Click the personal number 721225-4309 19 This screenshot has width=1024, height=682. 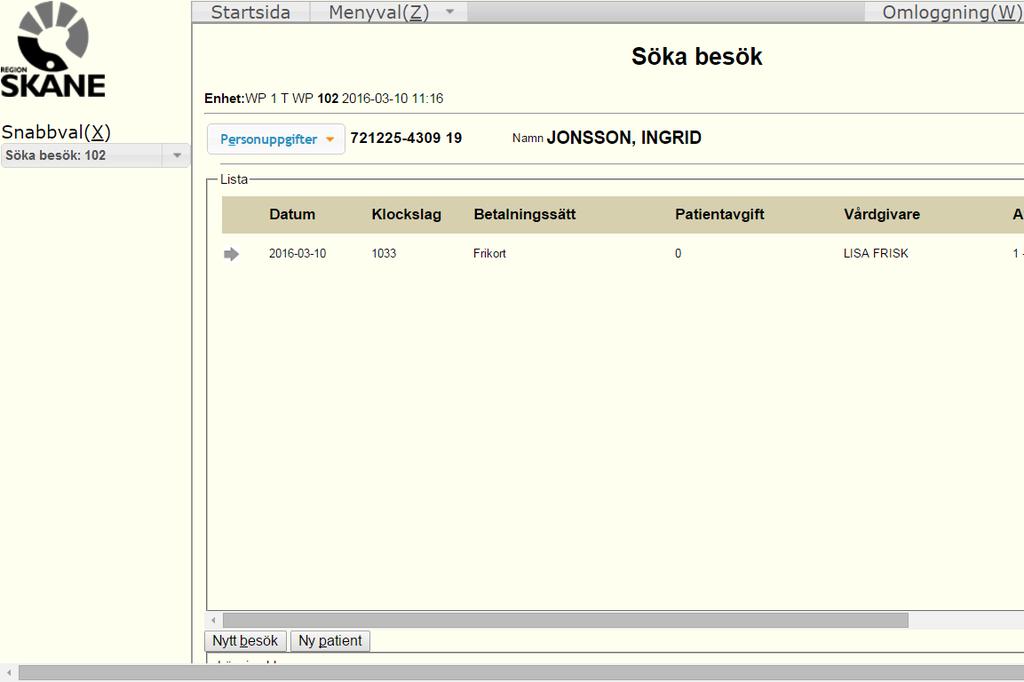(x=406, y=138)
